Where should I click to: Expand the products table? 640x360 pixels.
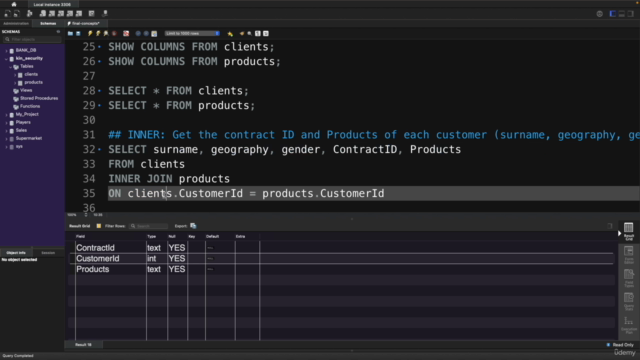tap(15, 83)
